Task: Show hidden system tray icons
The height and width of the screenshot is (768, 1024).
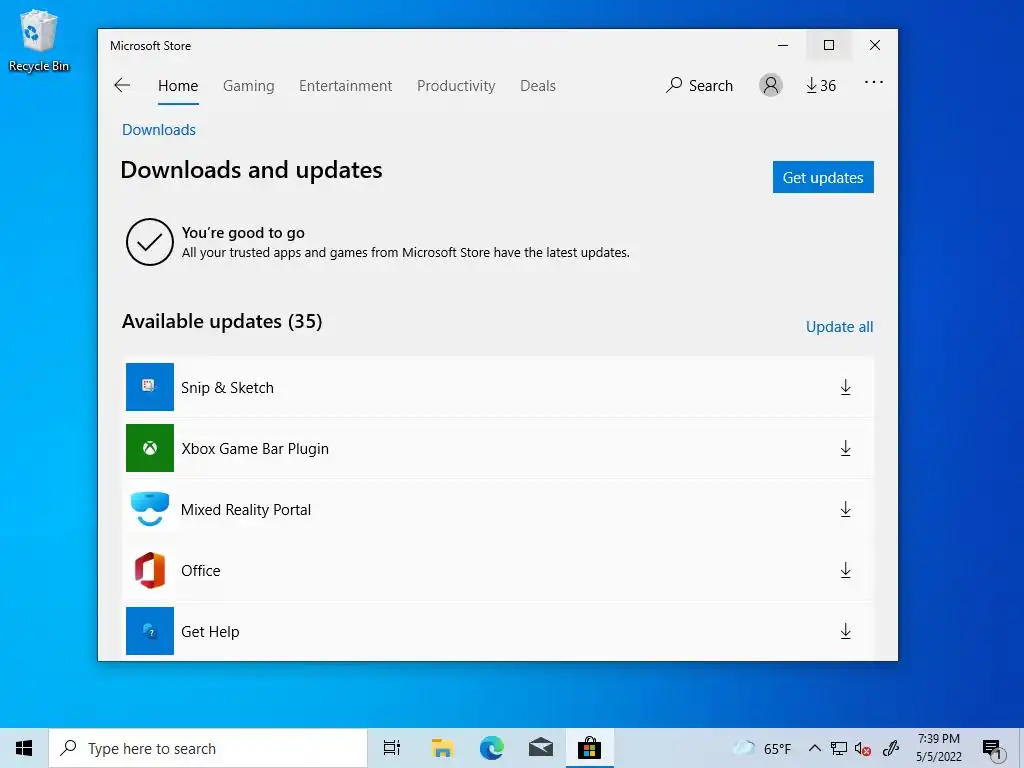Action: tap(814, 748)
